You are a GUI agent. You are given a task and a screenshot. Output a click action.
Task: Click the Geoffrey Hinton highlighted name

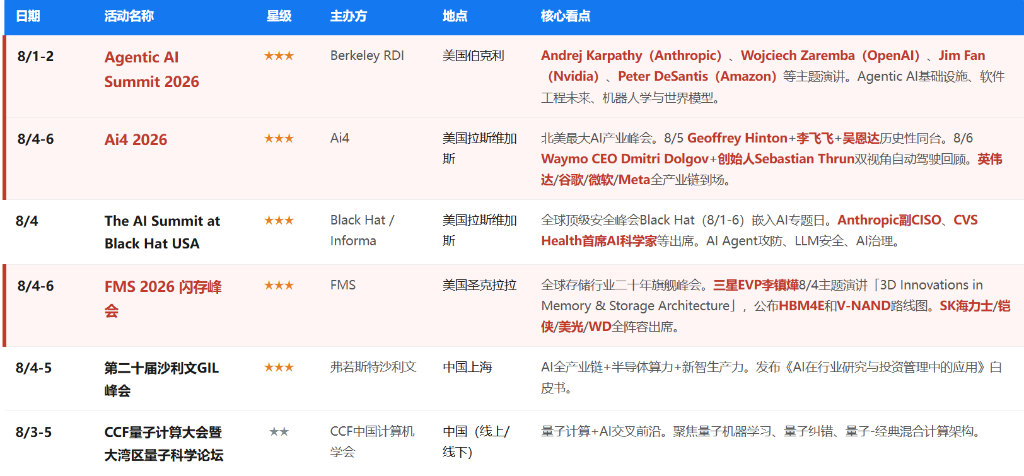click(x=737, y=138)
